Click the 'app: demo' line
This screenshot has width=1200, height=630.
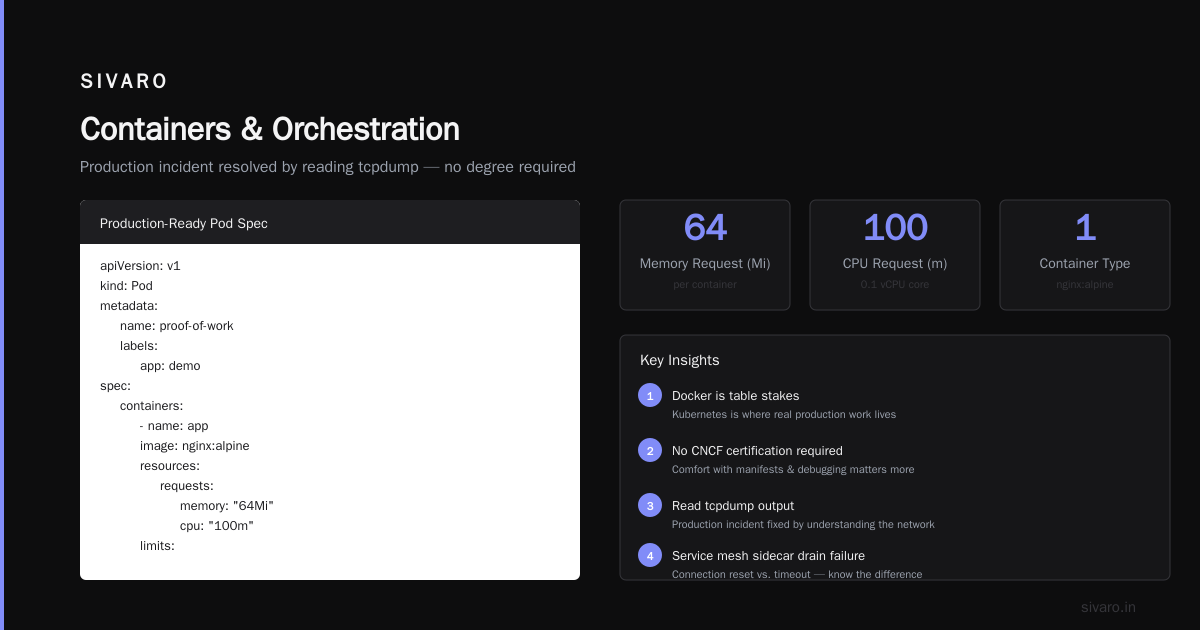click(170, 366)
